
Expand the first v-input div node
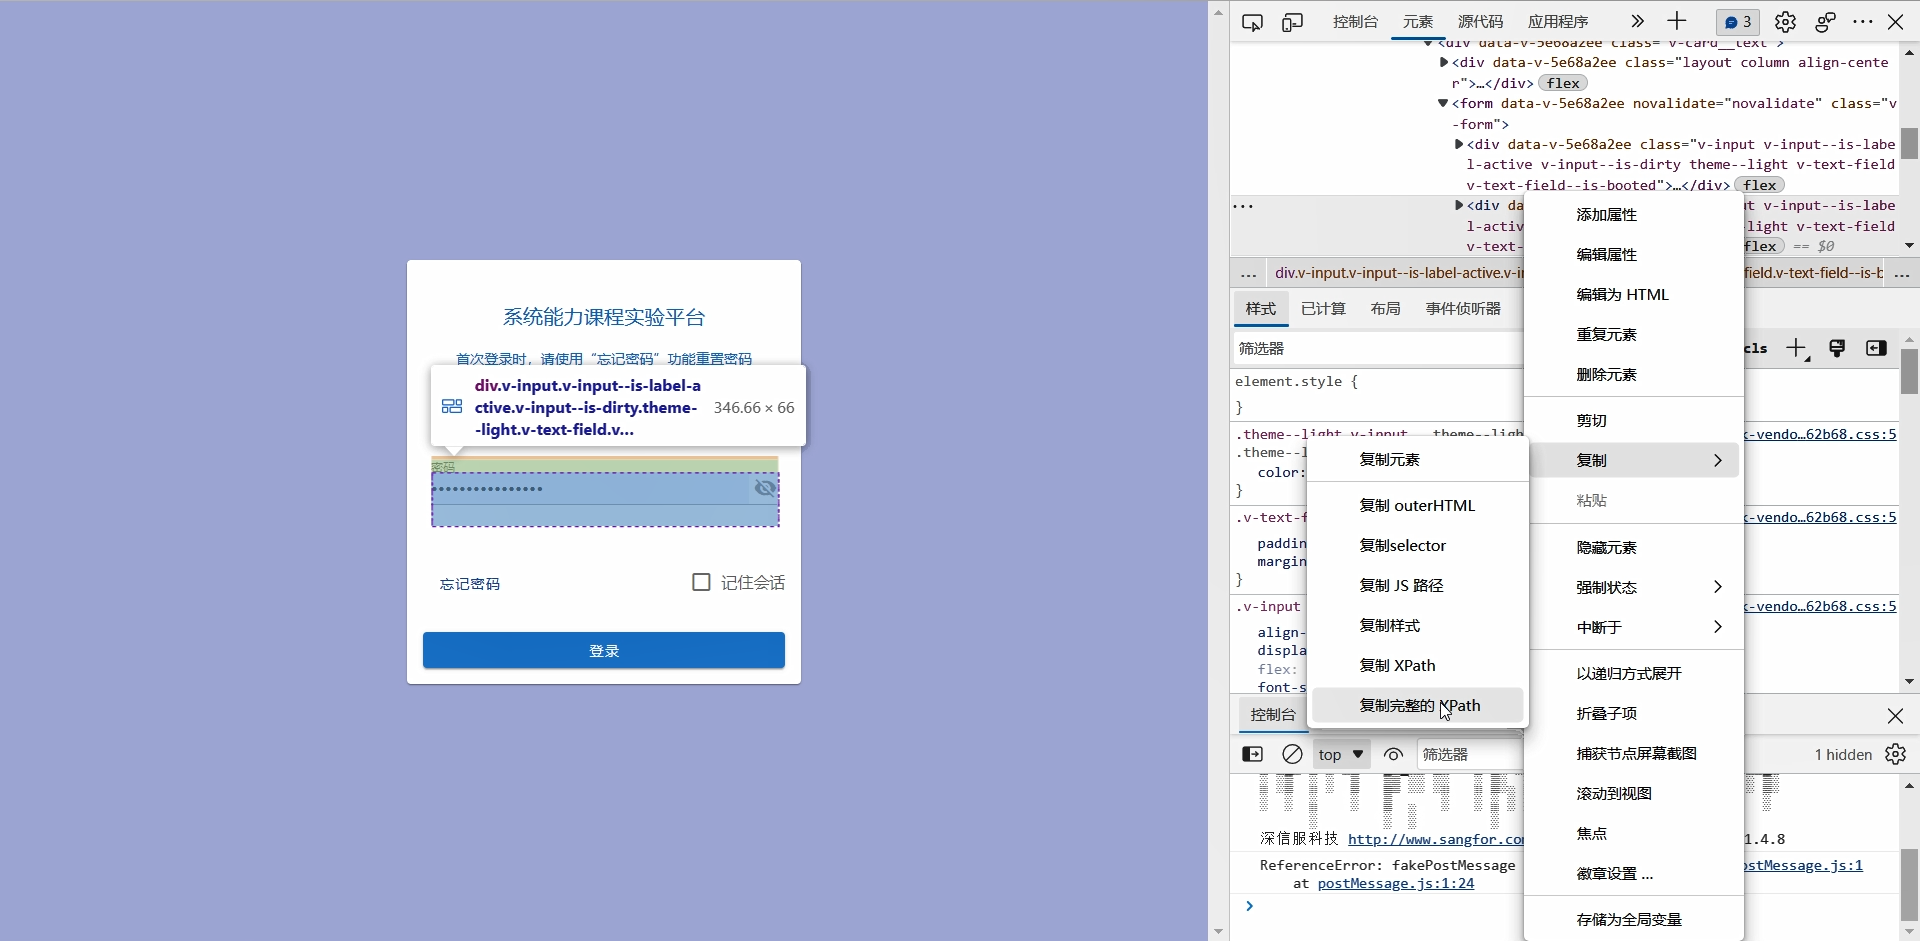pyautogui.click(x=1458, y=144)
